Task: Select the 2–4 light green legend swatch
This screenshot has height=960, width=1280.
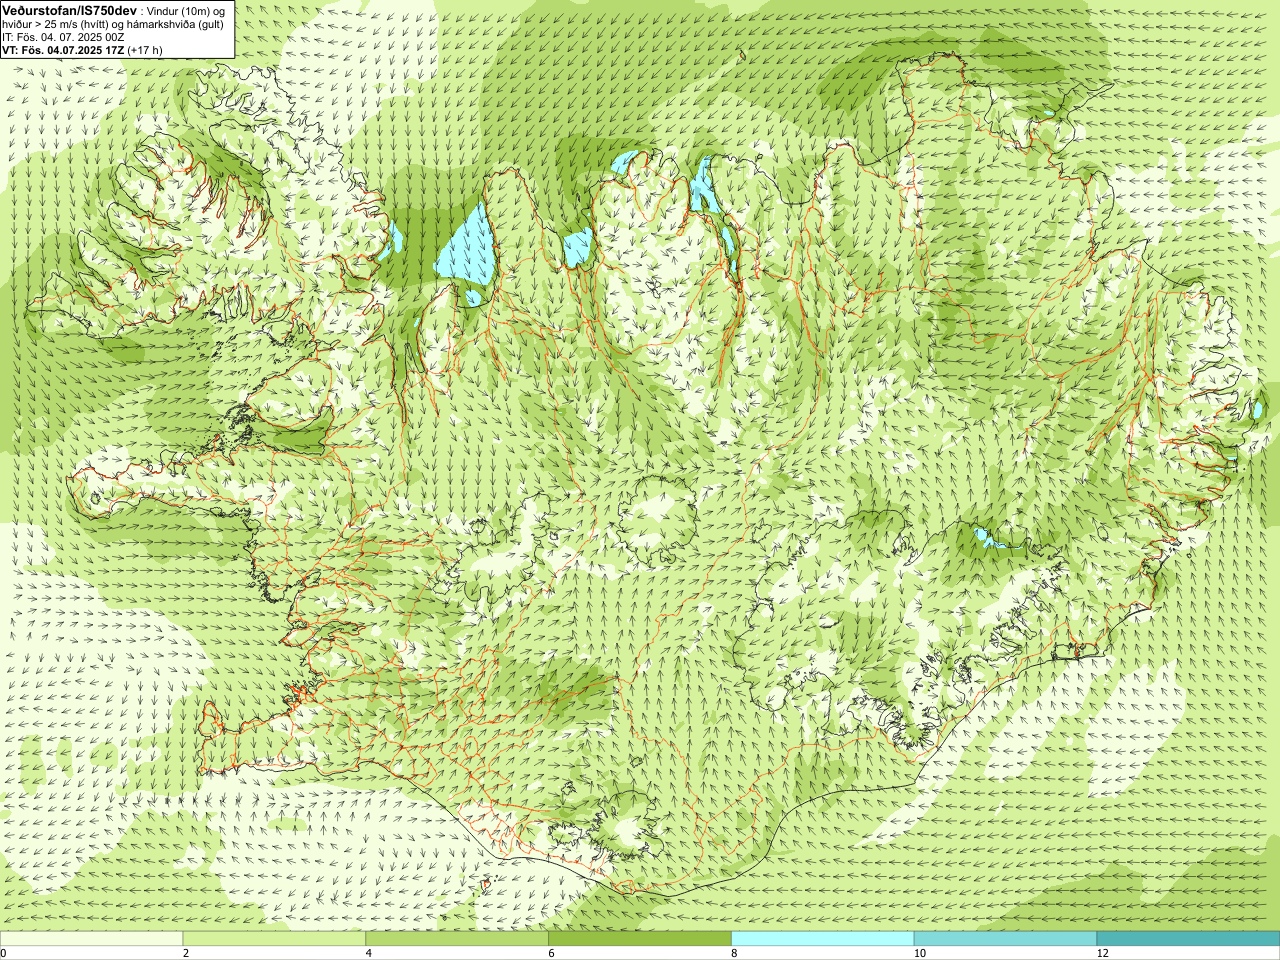Action: (274, 938)
